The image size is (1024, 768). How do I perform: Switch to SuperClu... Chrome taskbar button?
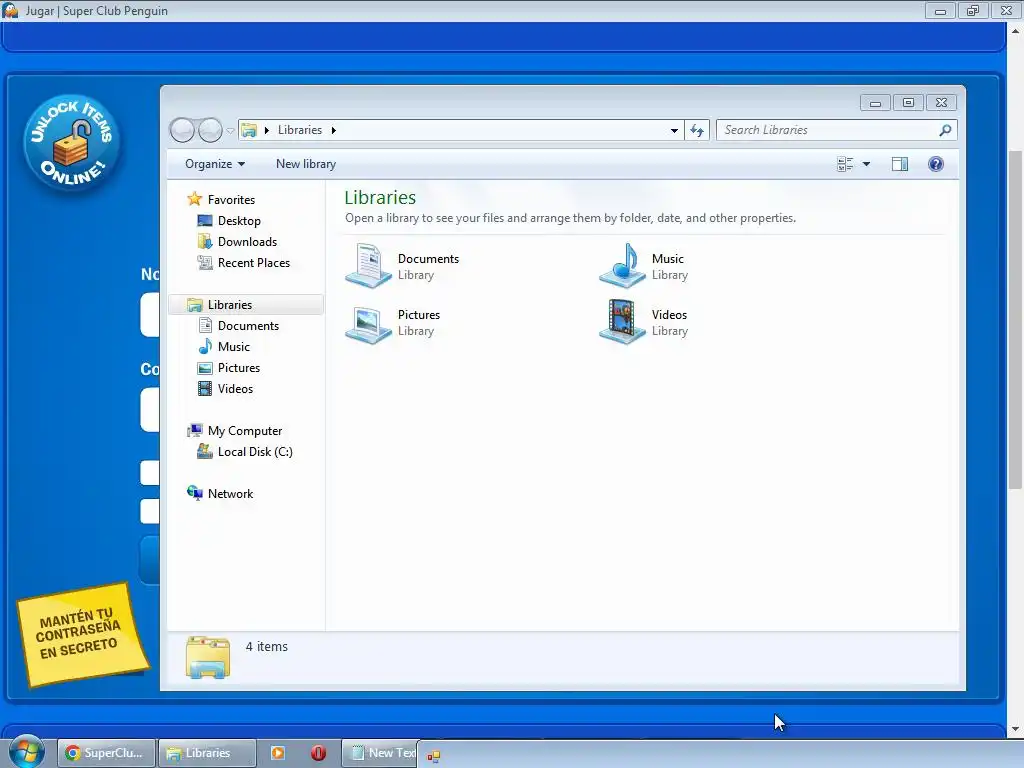coord(106,753)
